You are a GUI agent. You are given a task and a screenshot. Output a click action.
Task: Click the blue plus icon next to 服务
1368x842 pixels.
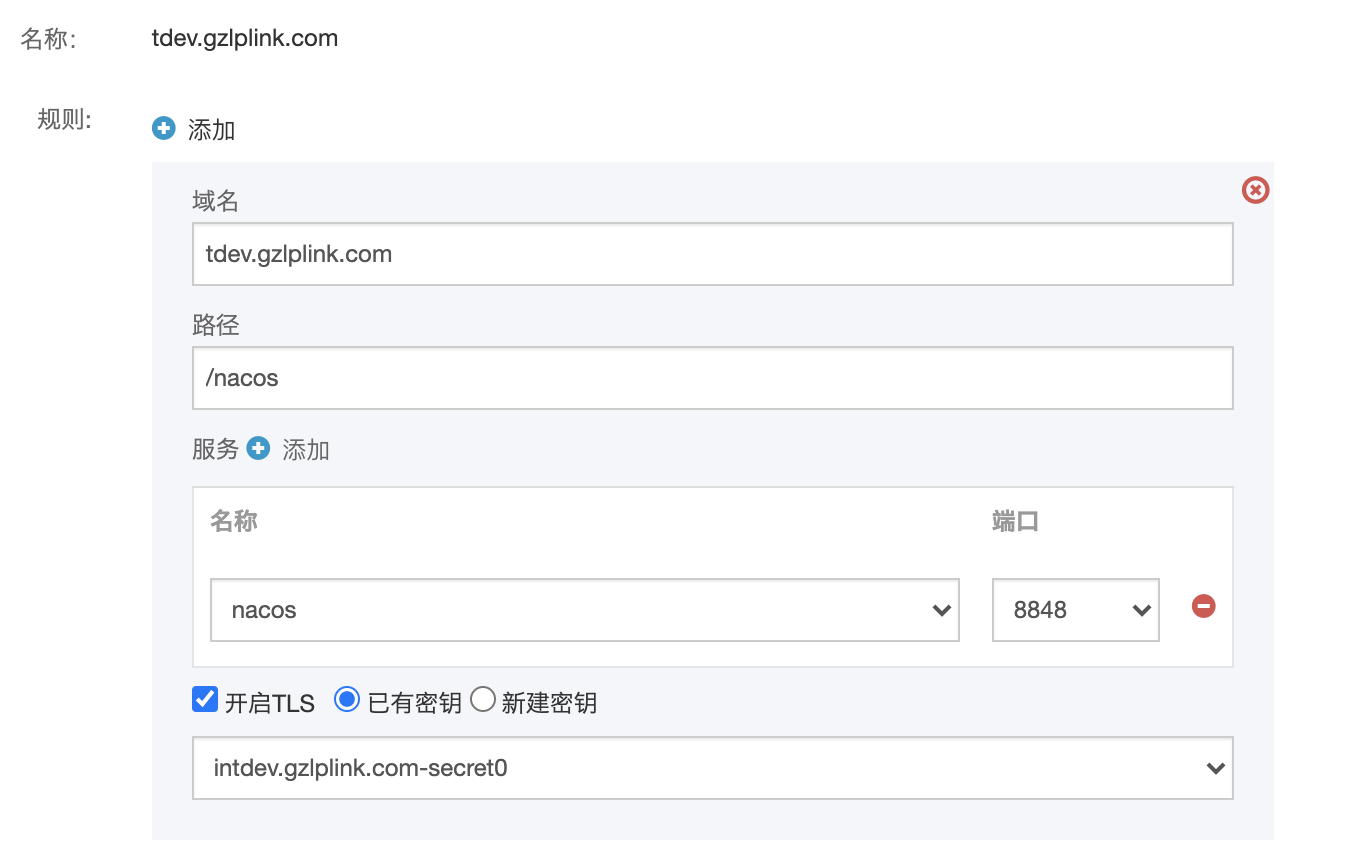[x=258, y=449]
